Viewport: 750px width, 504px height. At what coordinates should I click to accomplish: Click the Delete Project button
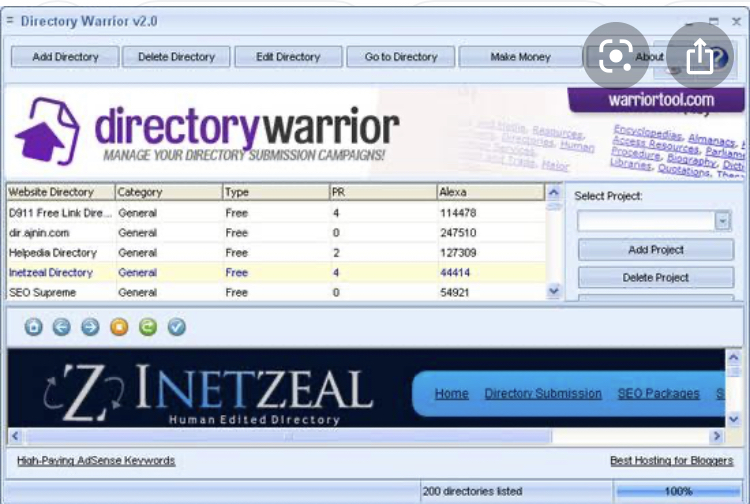[x=656, y=277]
